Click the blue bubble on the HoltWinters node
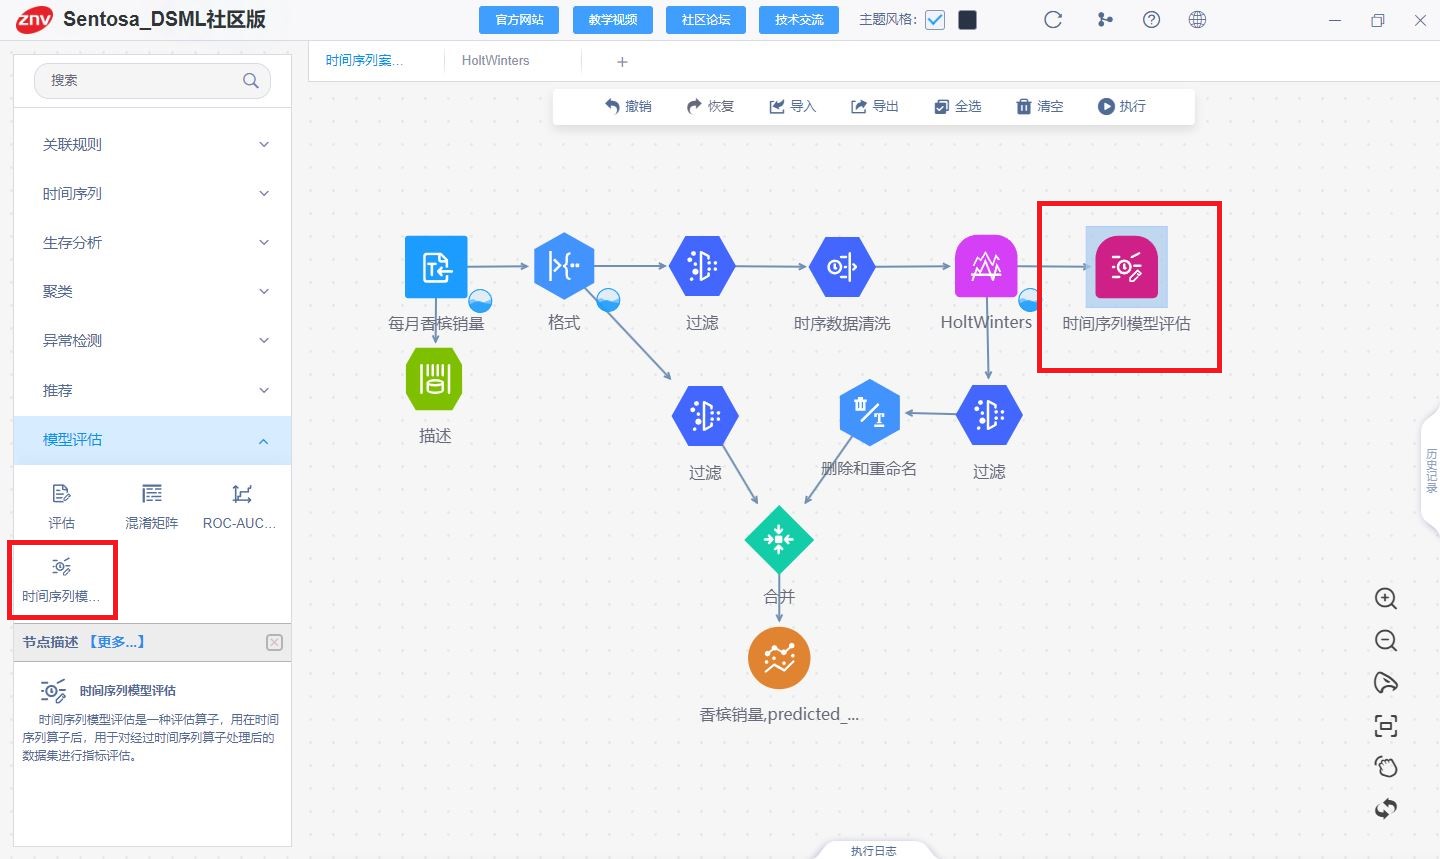Image resolution: width=1440 pixels, height=859 pixels. coord(1029,300)
